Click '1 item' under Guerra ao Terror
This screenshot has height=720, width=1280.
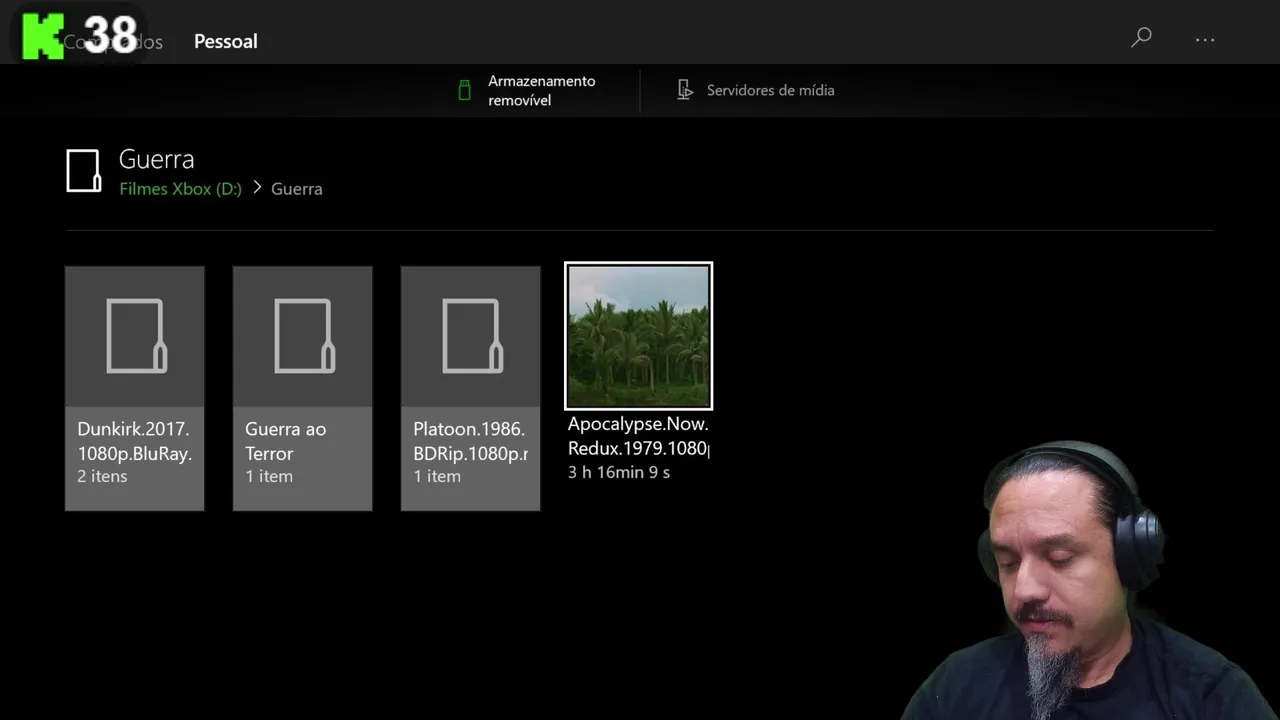coord(269,476)
